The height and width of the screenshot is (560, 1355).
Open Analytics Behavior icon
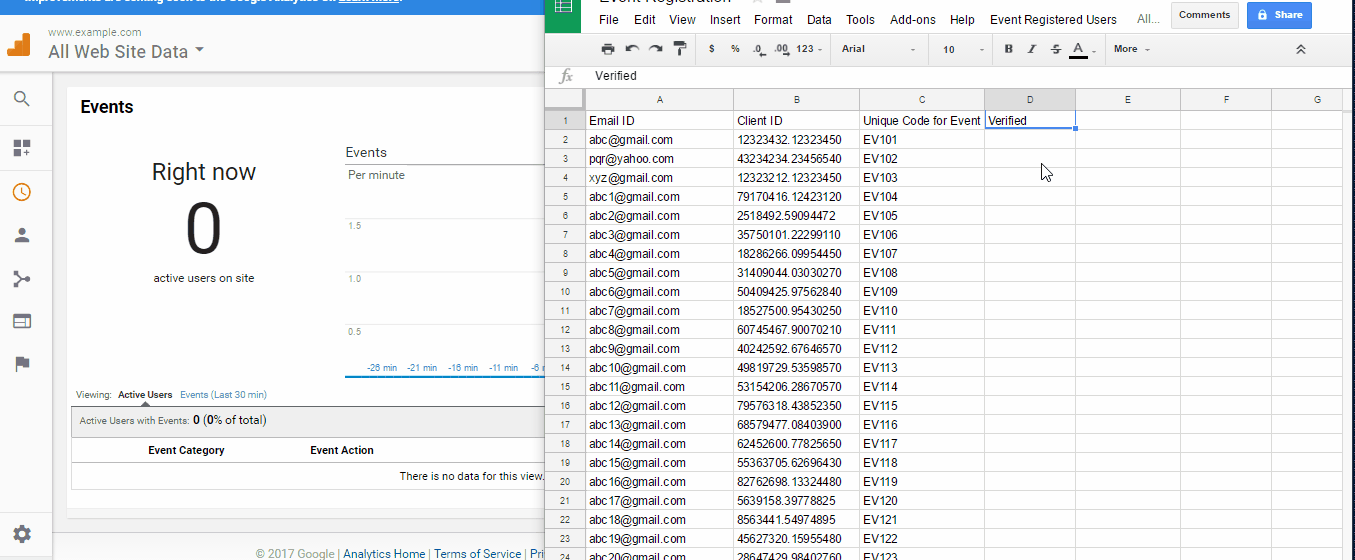[x=22, y=321]
